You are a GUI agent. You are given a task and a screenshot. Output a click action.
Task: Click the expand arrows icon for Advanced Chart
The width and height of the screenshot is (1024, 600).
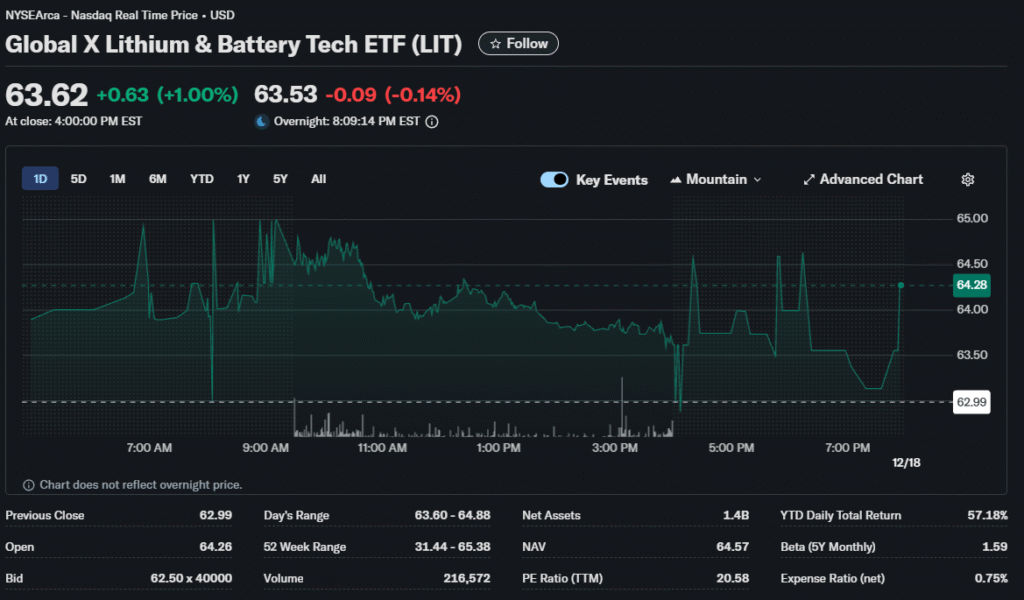(809, 180)
